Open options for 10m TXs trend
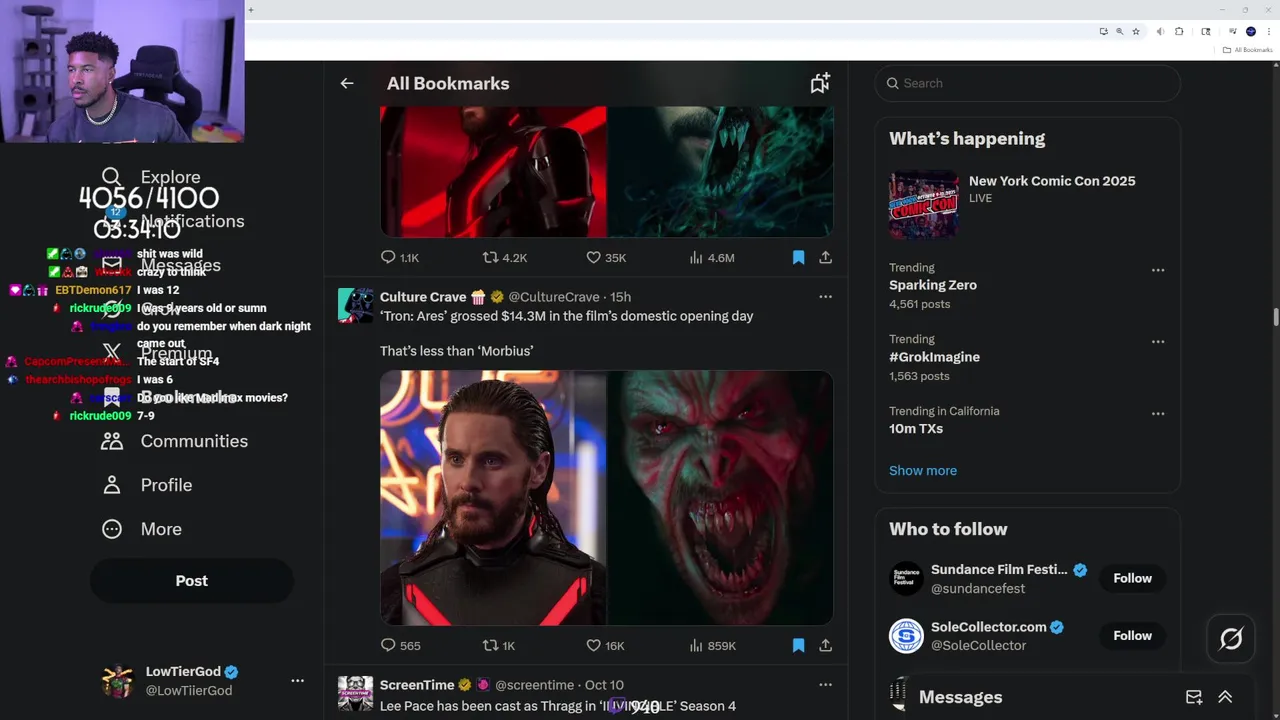1280x720 pixels. pyautogui.click(x=1158, y=414)
